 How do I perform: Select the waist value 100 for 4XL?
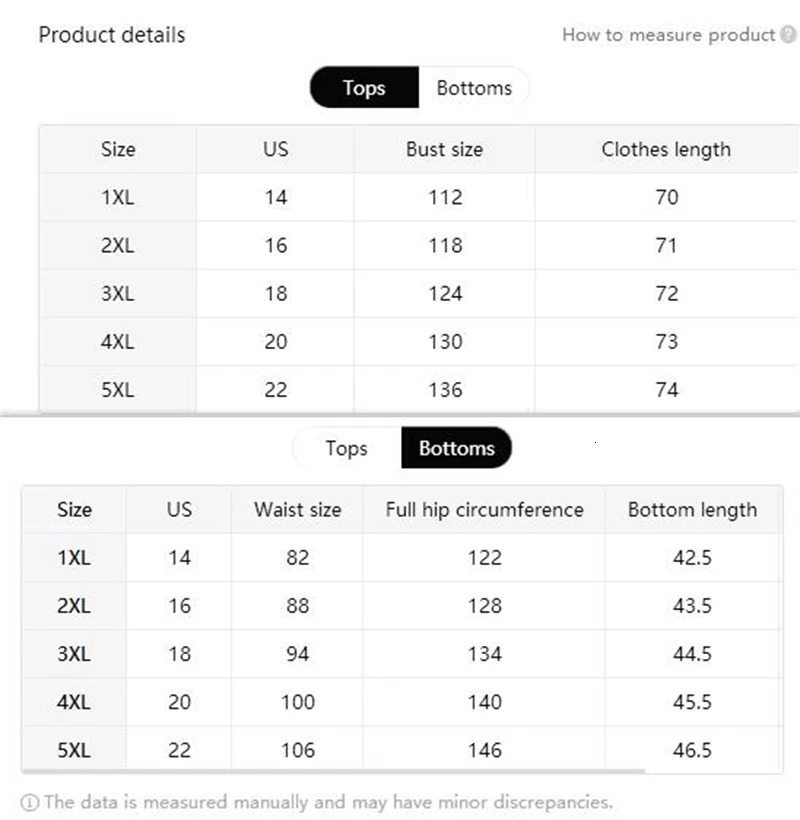[x=296, y=701]
